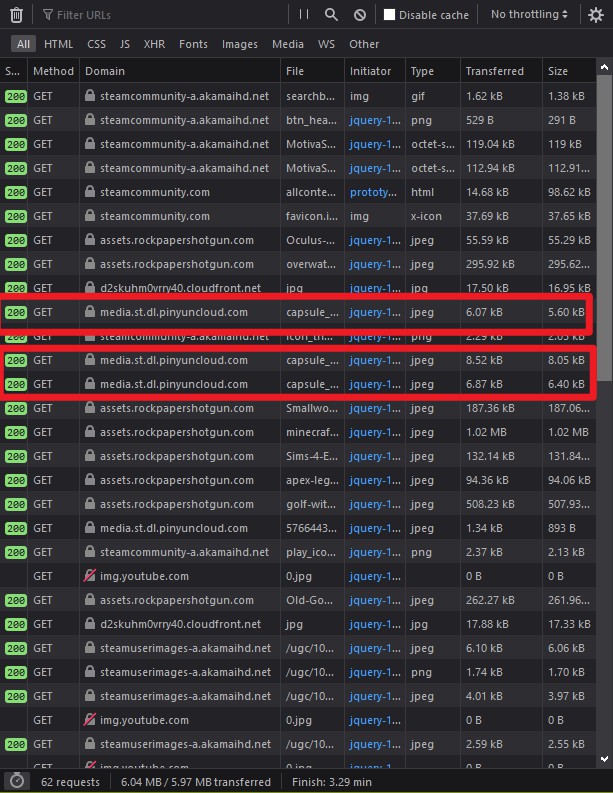The height and width of the screenshot is (793, 613).
Task: Open the request blocking panel
Action: [359, 15]
